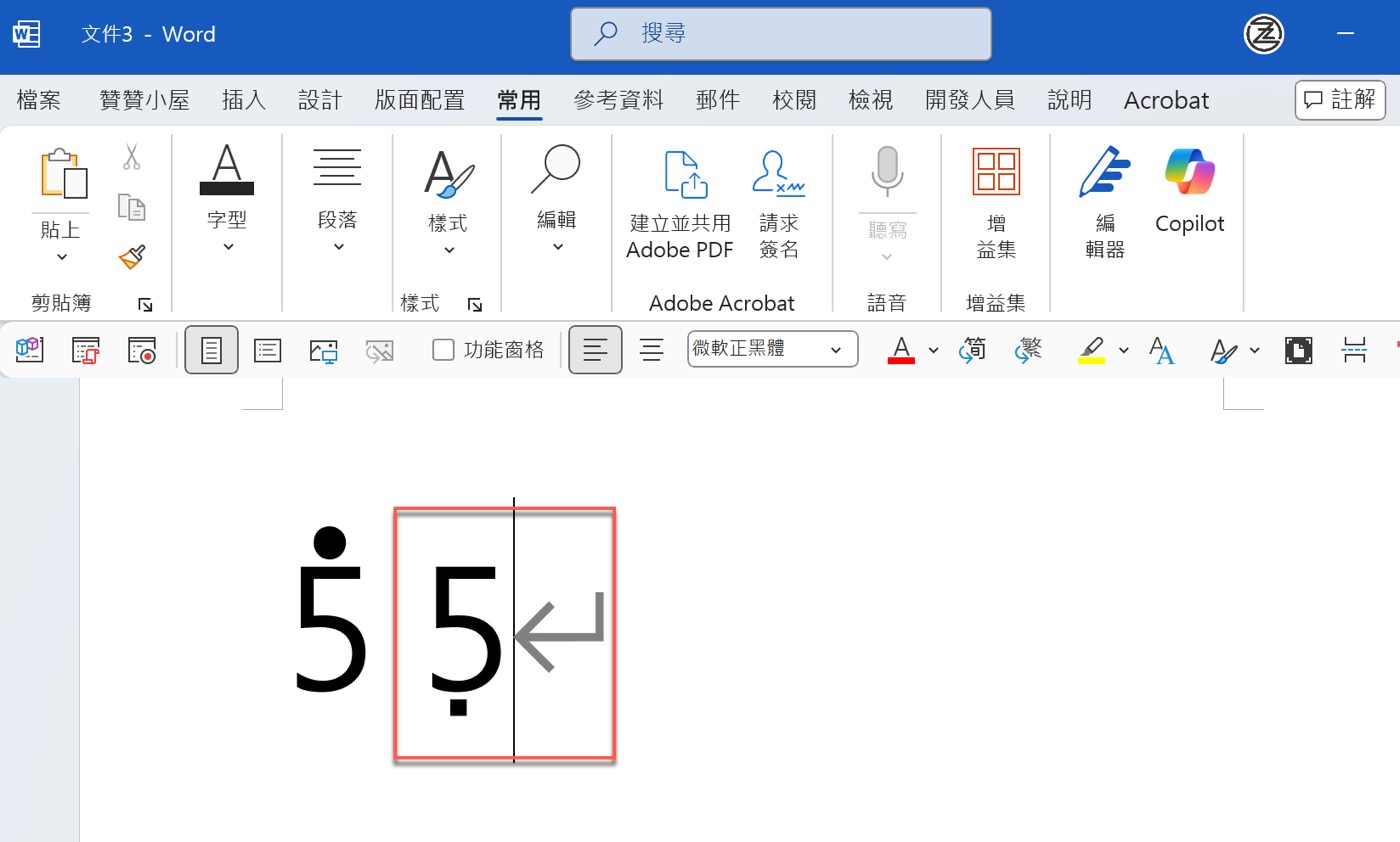This screenshot has width=1400, height=842.
Task: Click the second quick toolbar icon with red mark
Action: pyautogui.click(x=86, y=350)
